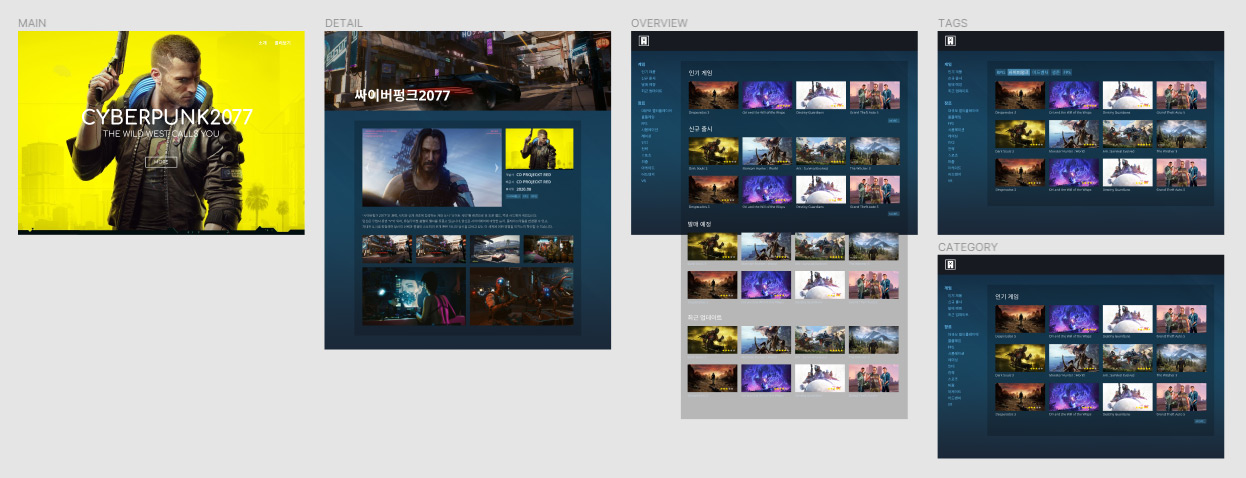Click the 인기 게임 heading in CATEGORY content
1246x478 pixels.
coord(1007,297)
